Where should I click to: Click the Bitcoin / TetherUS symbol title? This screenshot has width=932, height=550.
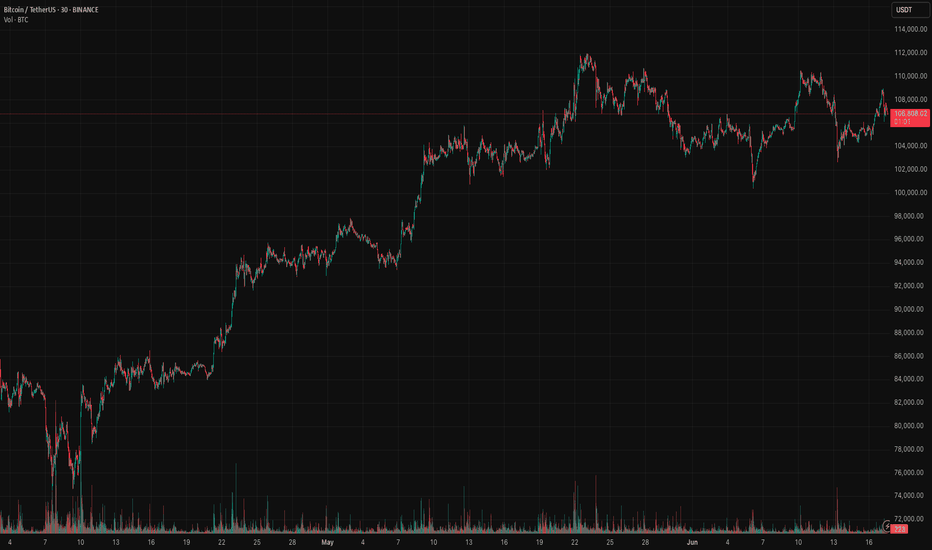pyautogui.click(x=29, y=10)
